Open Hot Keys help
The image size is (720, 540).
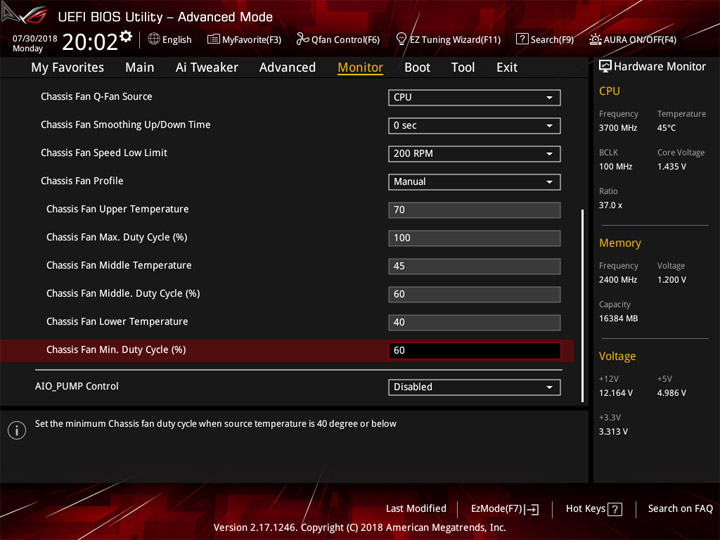594,509
